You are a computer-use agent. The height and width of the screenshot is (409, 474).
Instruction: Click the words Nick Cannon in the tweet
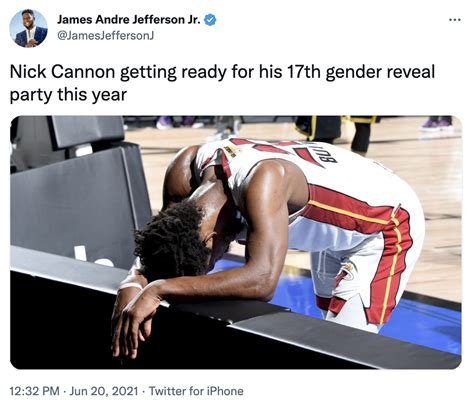tap(62, 72)
